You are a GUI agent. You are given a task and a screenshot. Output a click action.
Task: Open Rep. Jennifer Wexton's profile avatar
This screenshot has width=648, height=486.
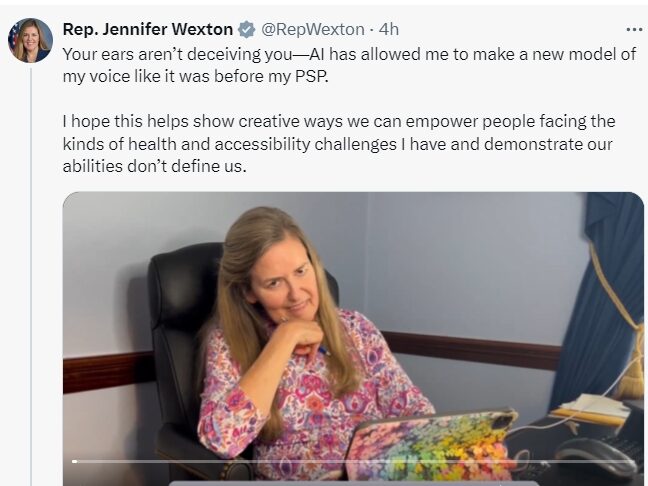coord(31,40)
